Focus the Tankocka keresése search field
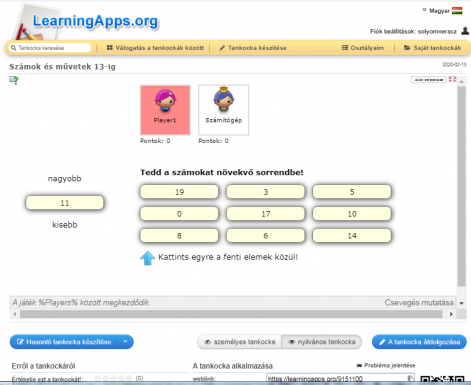This screenshot has height=385, width=471. (50, 48)
